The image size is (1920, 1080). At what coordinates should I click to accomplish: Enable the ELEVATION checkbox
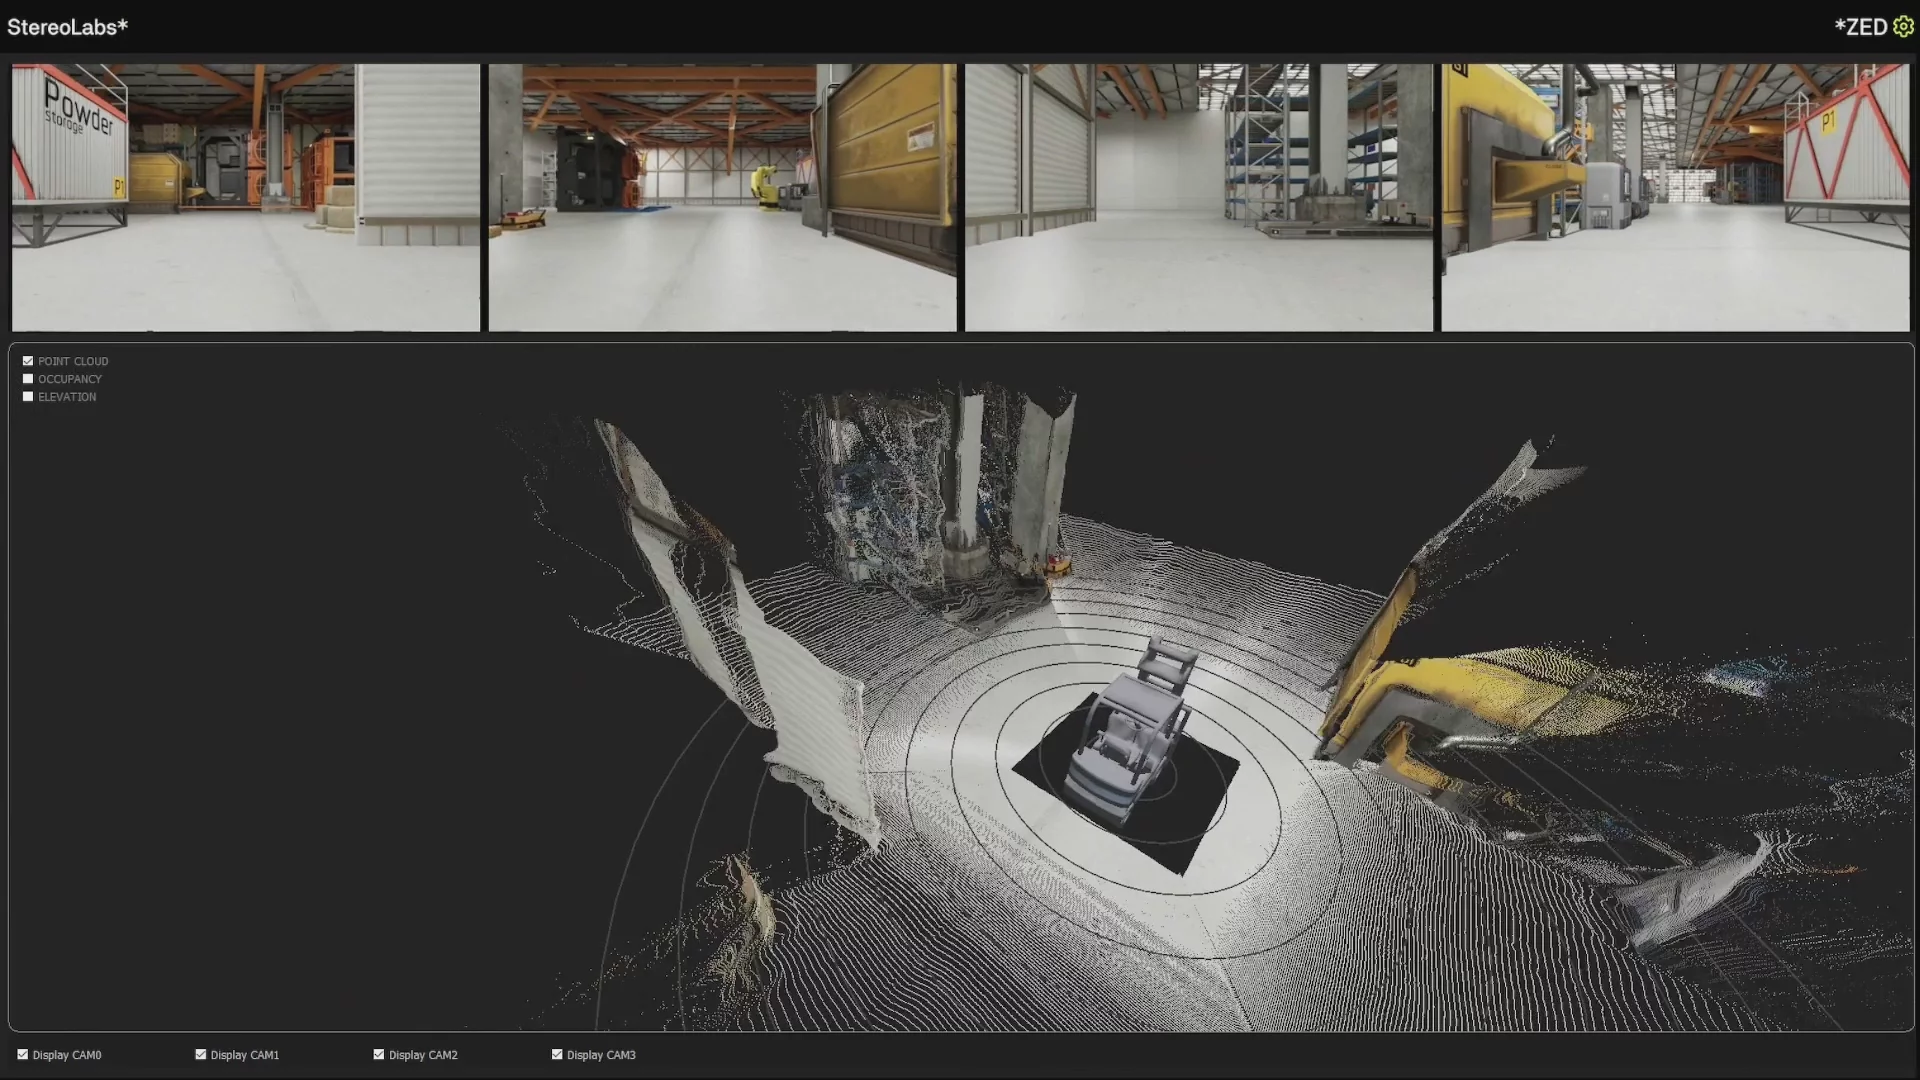(28, 397)
